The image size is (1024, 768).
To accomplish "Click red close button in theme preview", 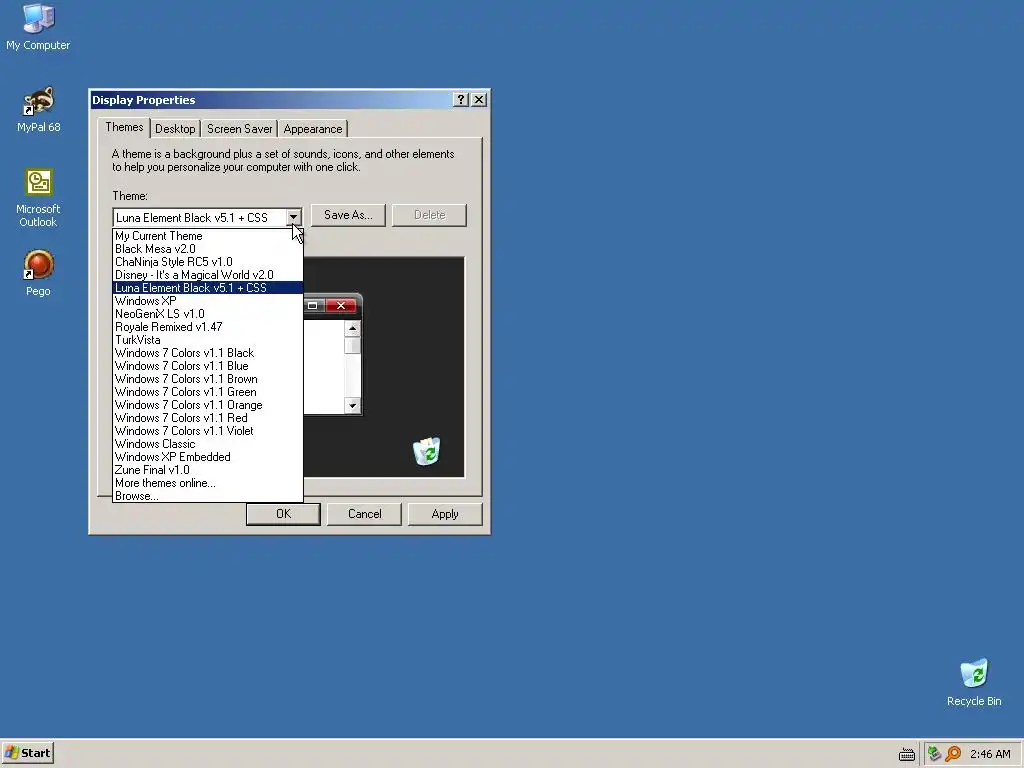I will click(x=341, y=306).
